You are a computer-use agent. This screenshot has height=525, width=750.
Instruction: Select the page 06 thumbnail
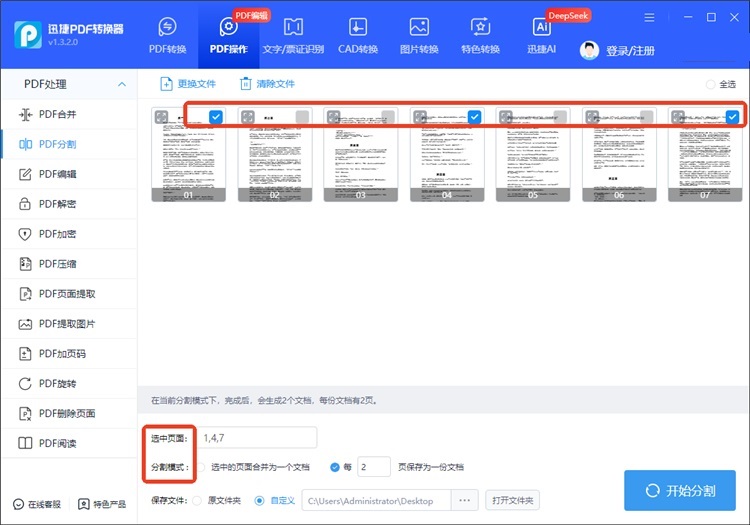pyautogui.click(x=618, y=155)
